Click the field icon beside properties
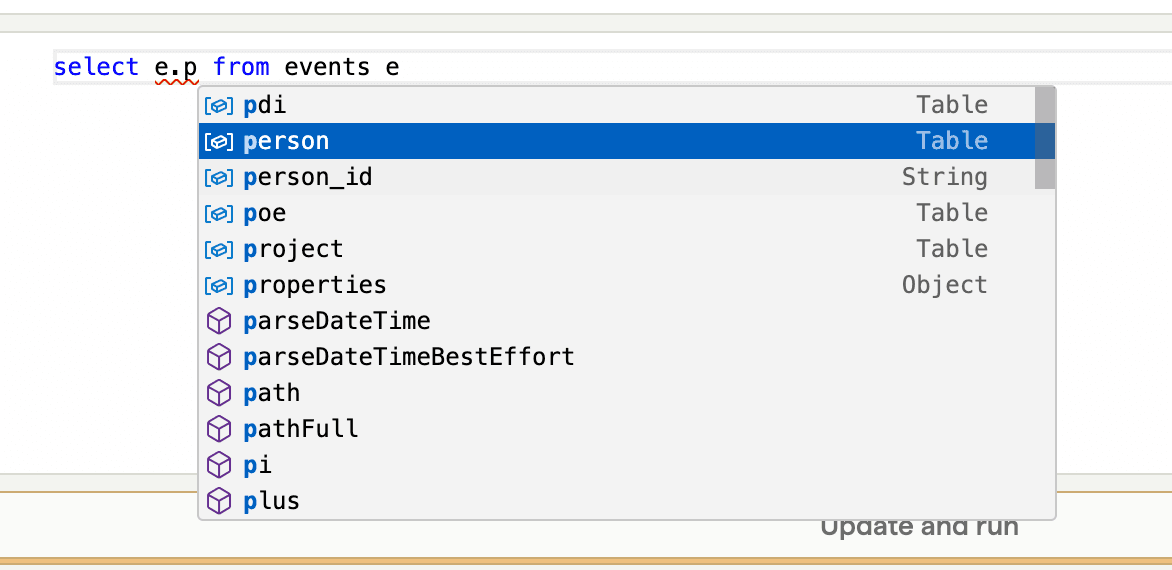Screen dimensions: 1172x570 point(218,285)
